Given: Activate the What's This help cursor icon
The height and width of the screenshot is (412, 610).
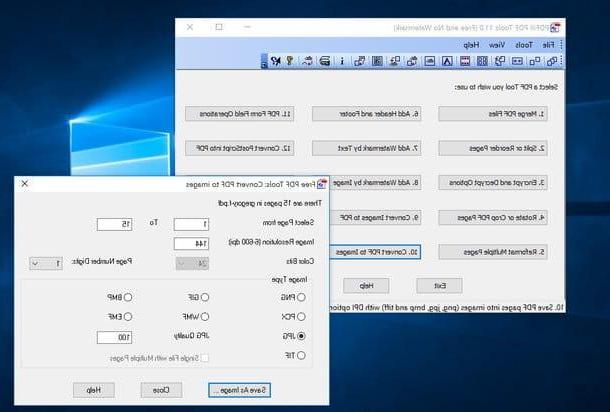Looking at the screenshot, I should tap(275, 61).
